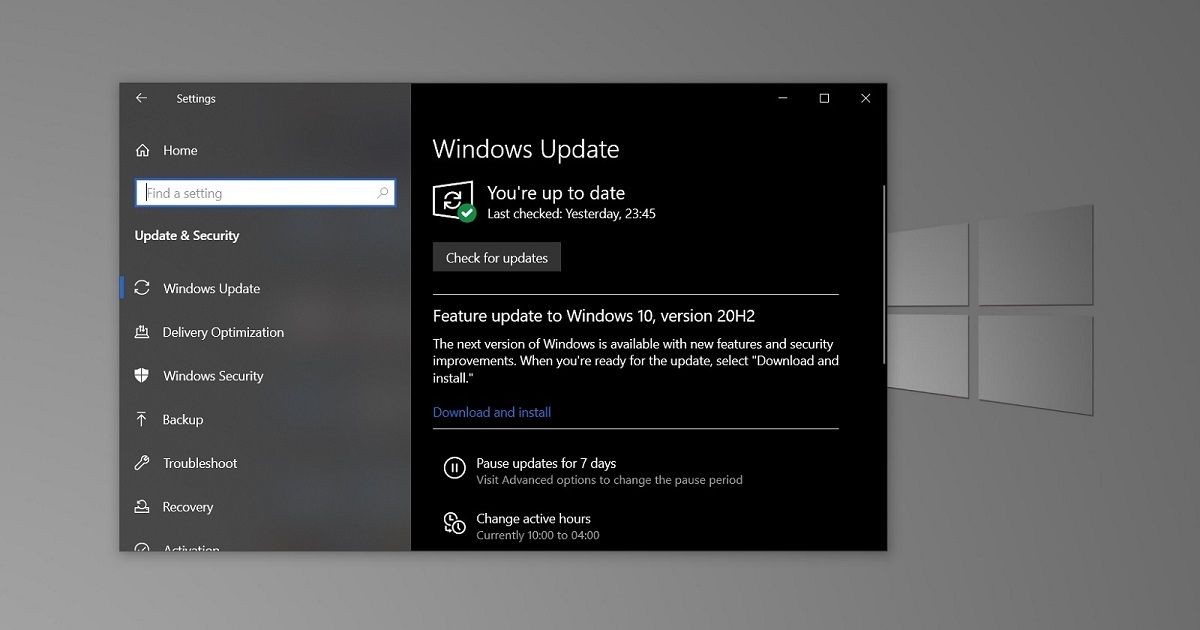Click the Backup upload arrow icon

pos(142,420)
